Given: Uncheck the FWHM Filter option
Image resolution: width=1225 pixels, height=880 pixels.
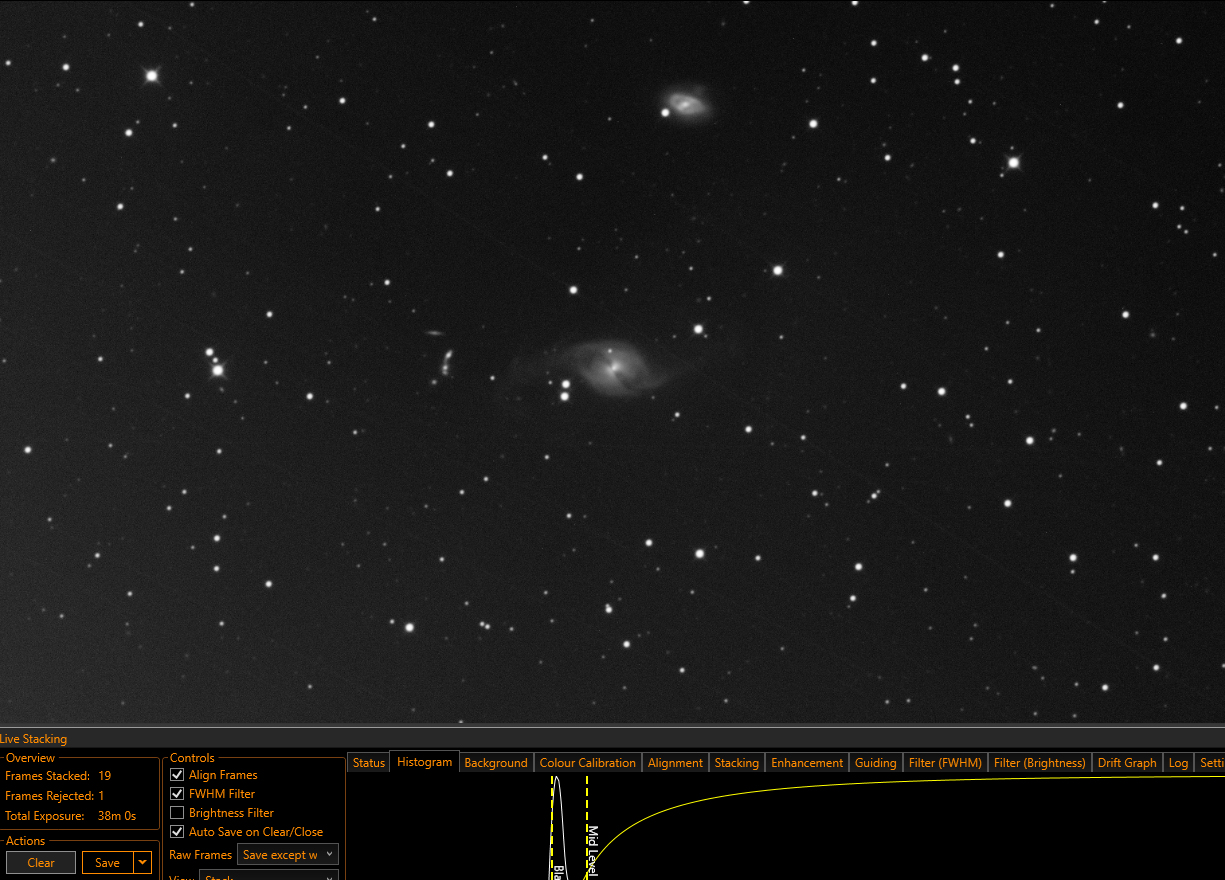Looking at the screenshot, I should (178, 794).
